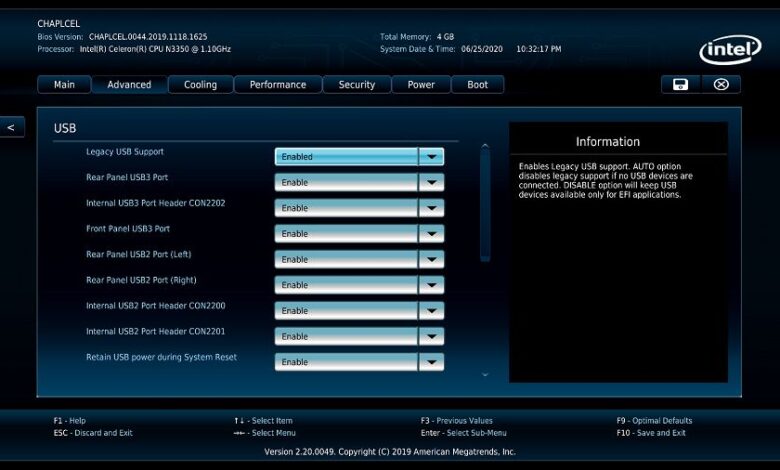Open Legacy USB Support dropdown
Image resolution: width=780 pixels, height=470 pixels.
tap(359, 157)
